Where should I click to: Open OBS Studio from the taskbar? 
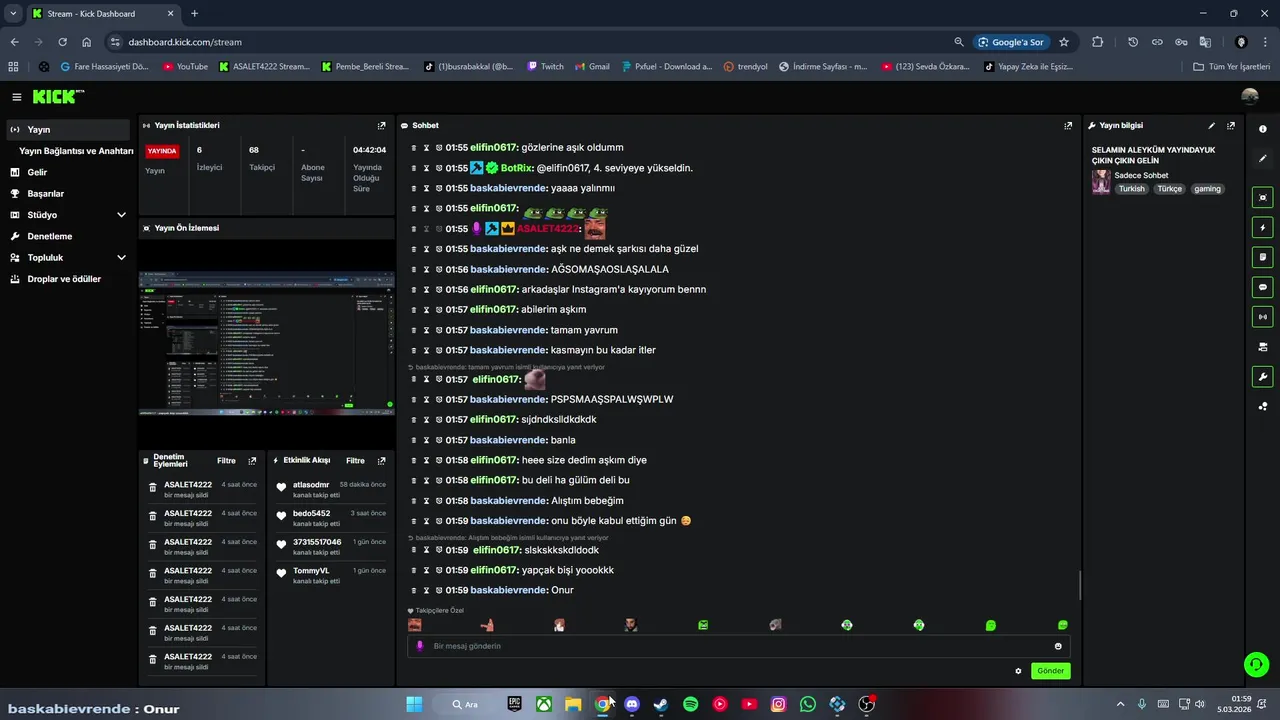pyautogui.click(x=867, y=704)
